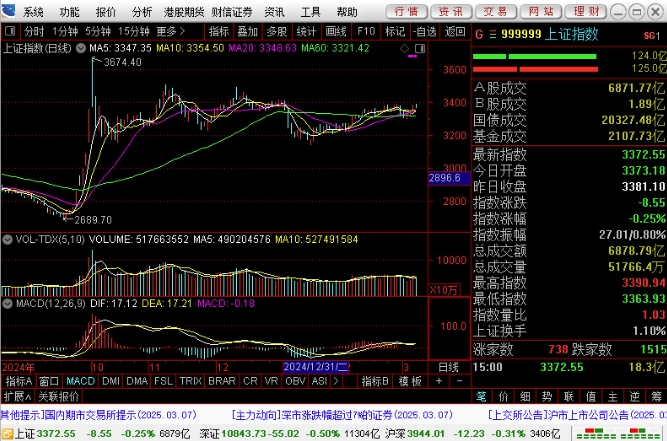Click the triangle icon before VOL-TDX label
The width and height of the screenshot is (667, 441).
tap(7, 240)
